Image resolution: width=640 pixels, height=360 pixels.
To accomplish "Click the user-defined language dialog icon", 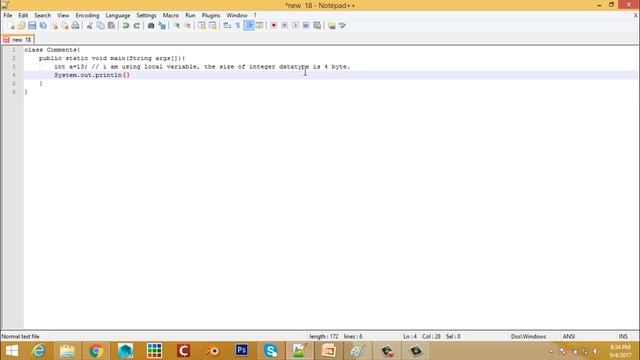I will point(260,26).
